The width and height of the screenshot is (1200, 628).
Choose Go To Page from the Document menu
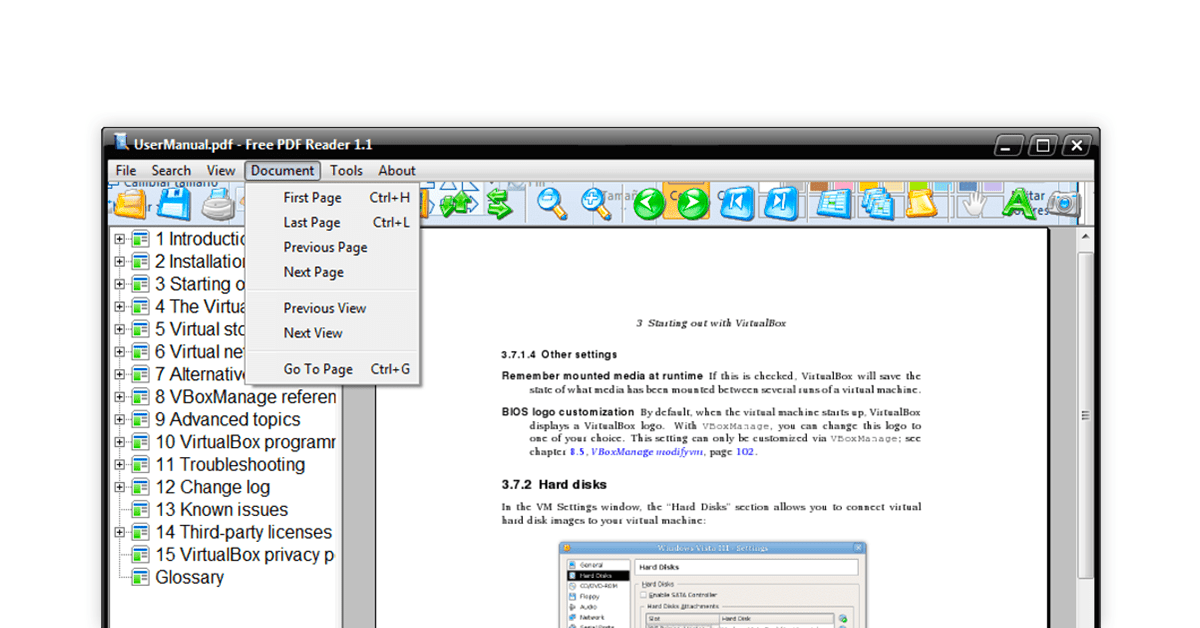[318, 368]
